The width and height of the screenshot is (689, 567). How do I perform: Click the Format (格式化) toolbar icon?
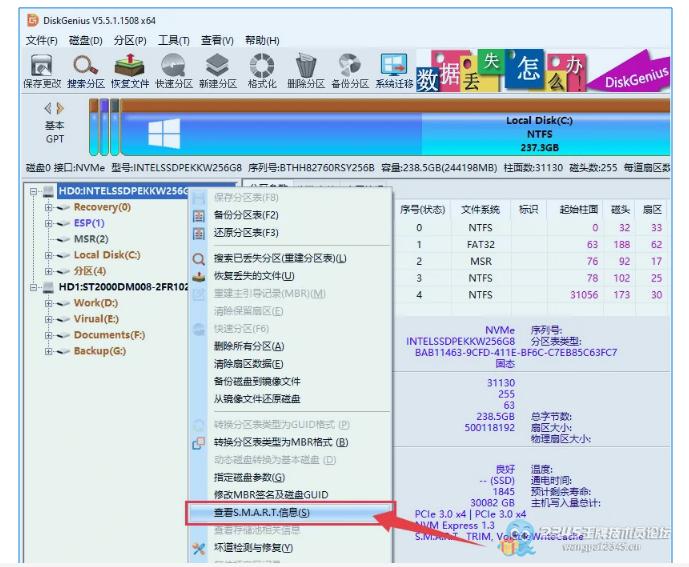pos(262,68)
